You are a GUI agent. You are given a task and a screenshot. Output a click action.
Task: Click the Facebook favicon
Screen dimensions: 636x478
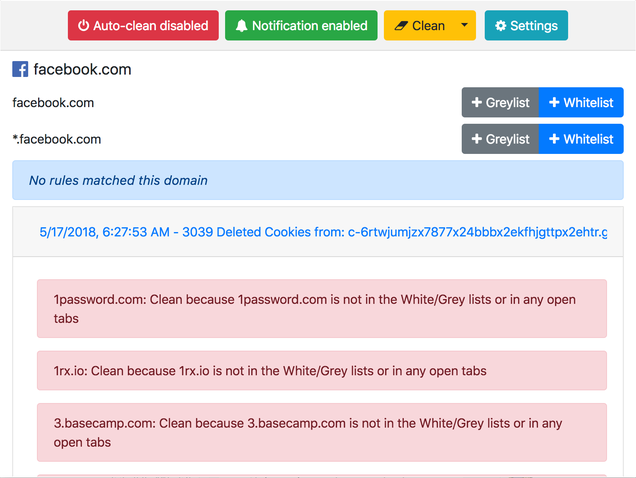coord(20,69)
